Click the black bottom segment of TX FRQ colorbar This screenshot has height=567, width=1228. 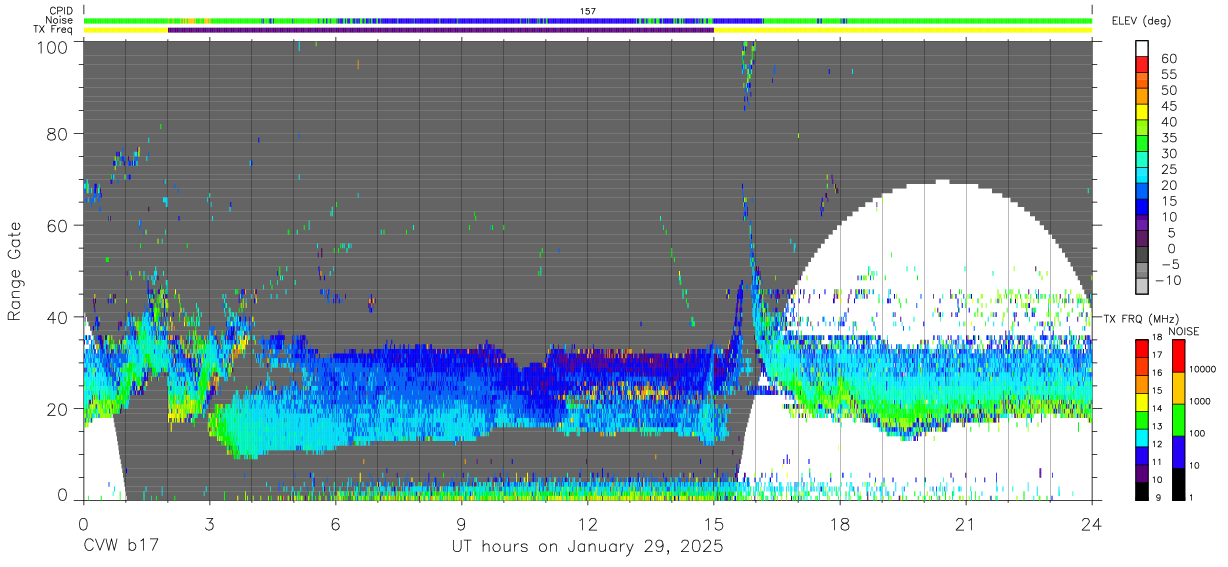coord(1142,491)
